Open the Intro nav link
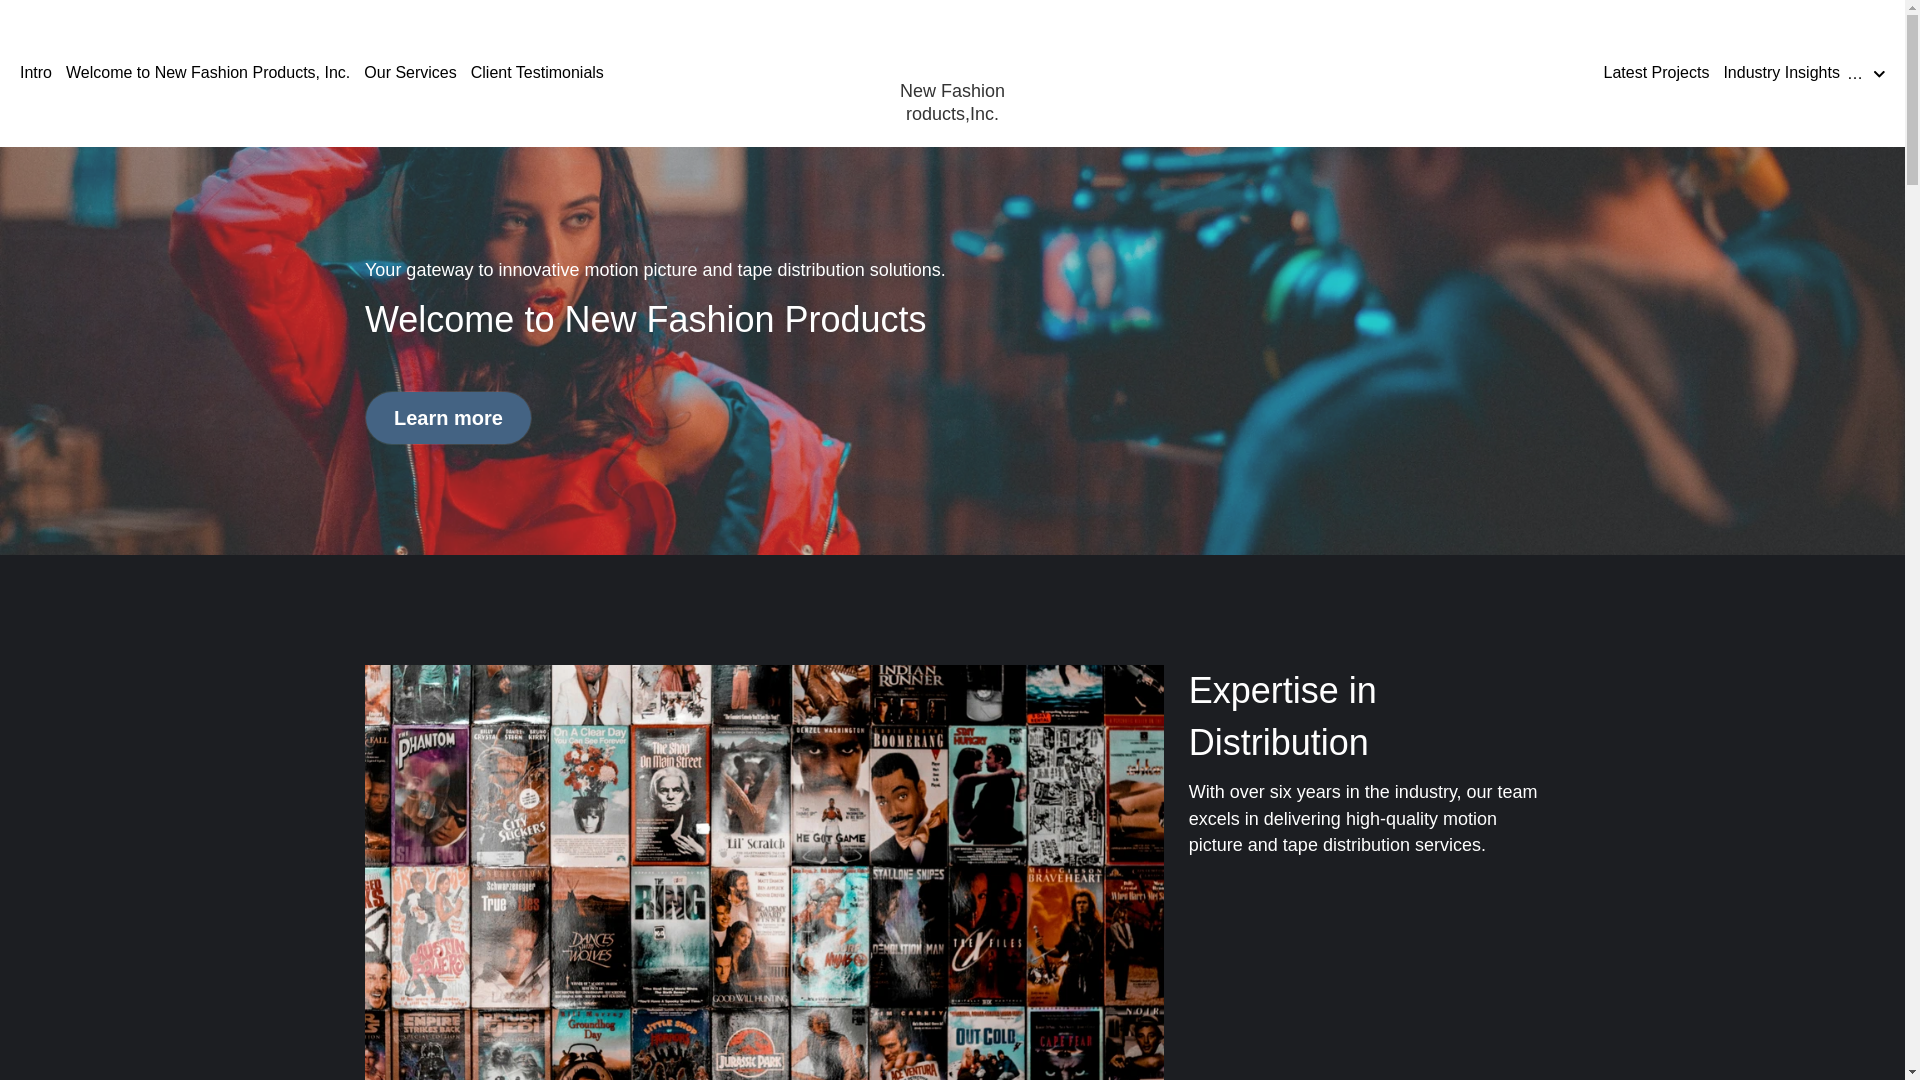The width and height of the screenshot is (1920, 1080). pos(36,73)
